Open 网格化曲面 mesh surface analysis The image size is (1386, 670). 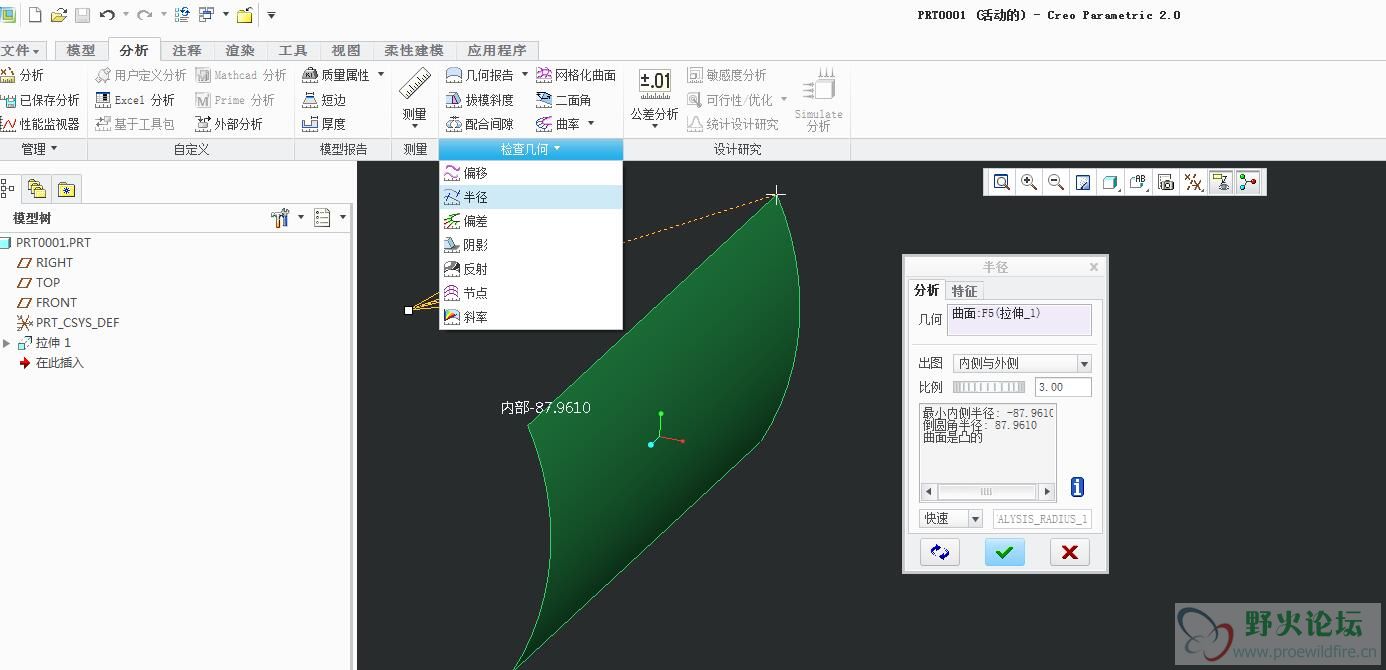pos(576,75)
